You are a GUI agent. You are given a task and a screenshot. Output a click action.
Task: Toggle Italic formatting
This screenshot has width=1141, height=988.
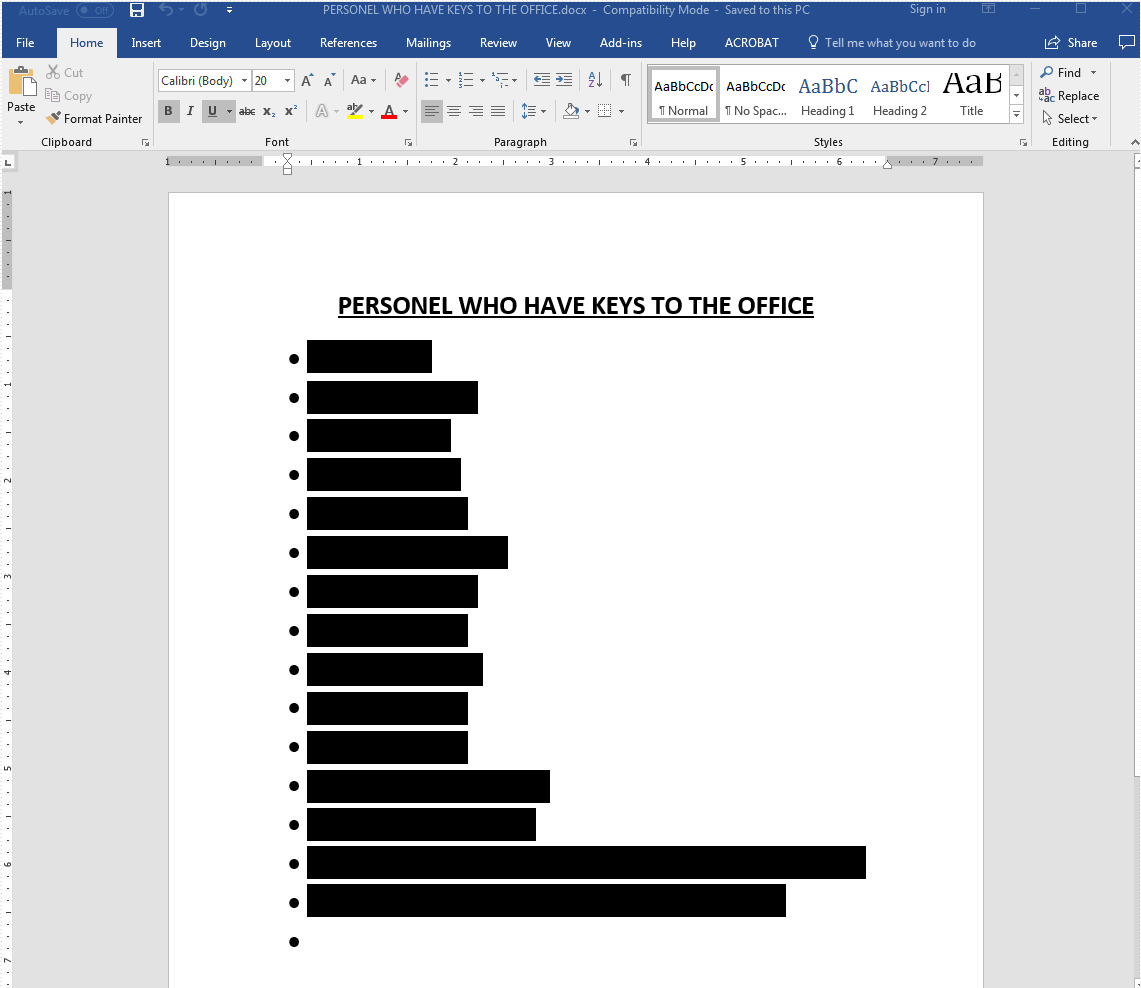click(x=191, y=111)
